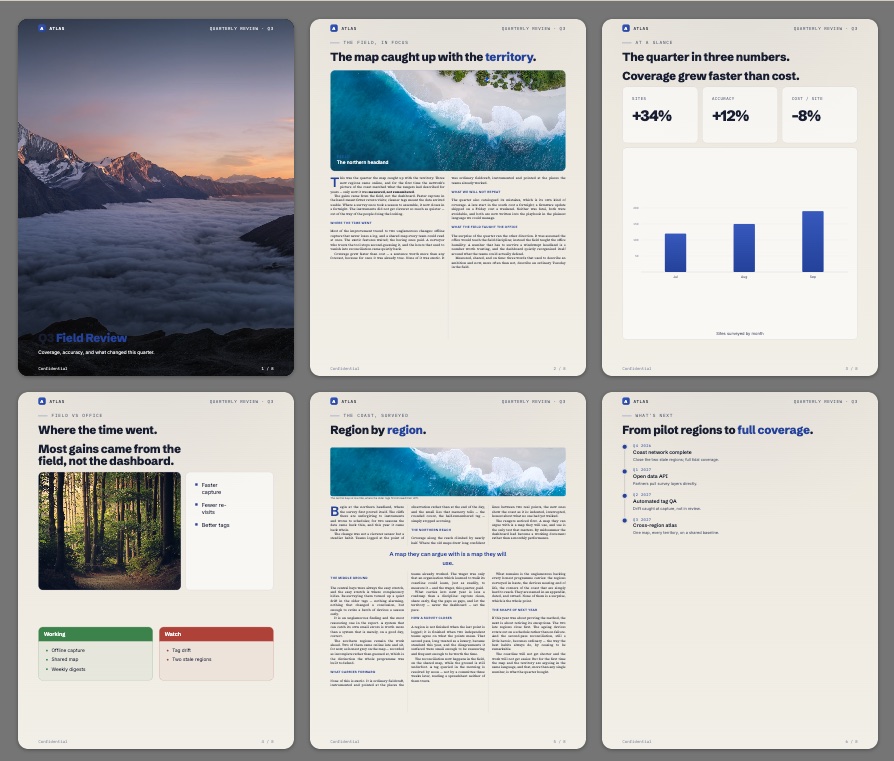Click the heading 'From pilot regions to full coverage.'
The height and width of the screenshot is (761, 894).
(717, 430)
